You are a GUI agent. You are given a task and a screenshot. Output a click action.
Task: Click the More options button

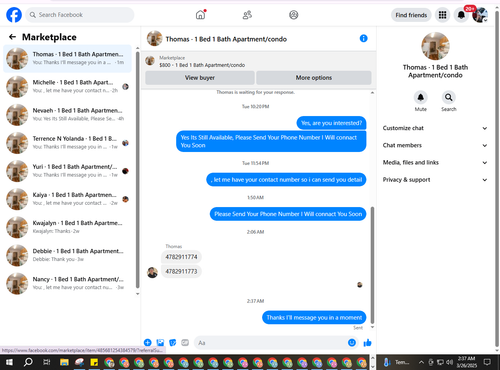pos(314,78)
